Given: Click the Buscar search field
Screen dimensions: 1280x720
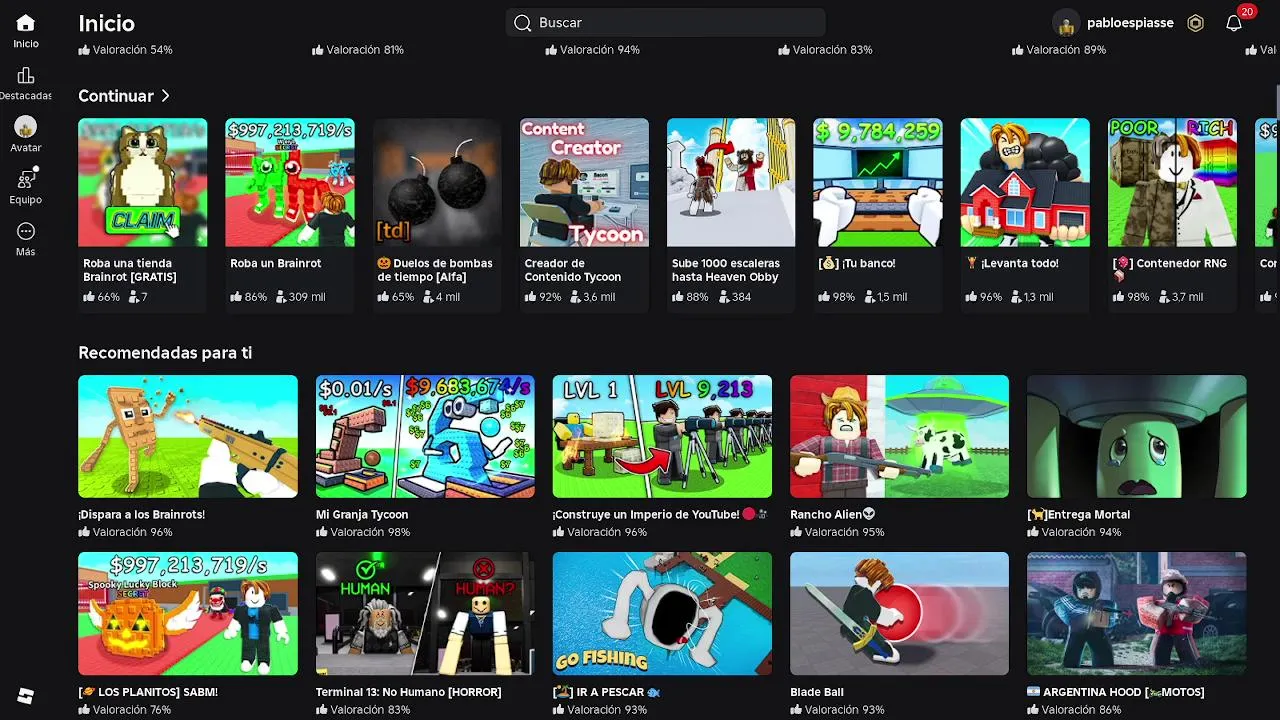Looking at the screenshot, I should coord(666,23).
